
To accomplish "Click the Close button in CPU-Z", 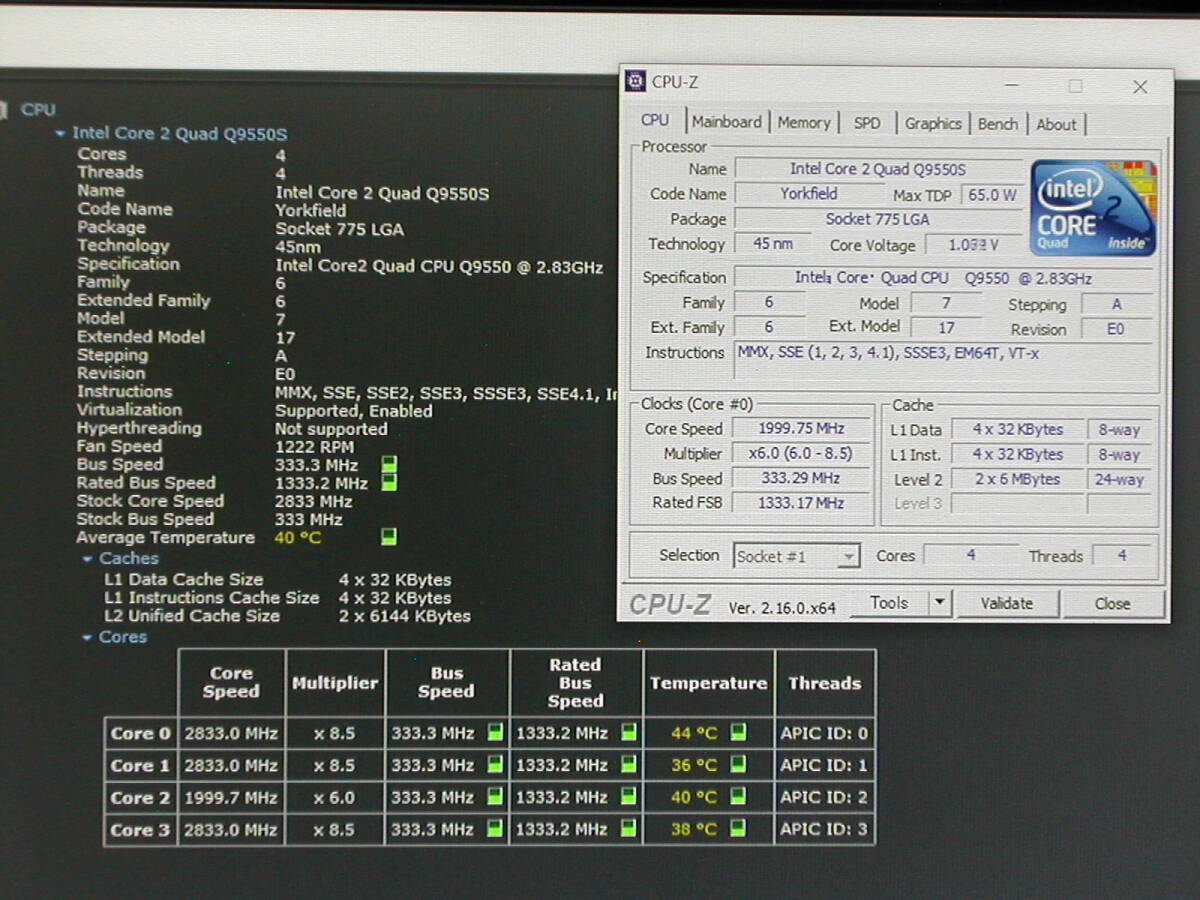I will (x=1112, y=604).
